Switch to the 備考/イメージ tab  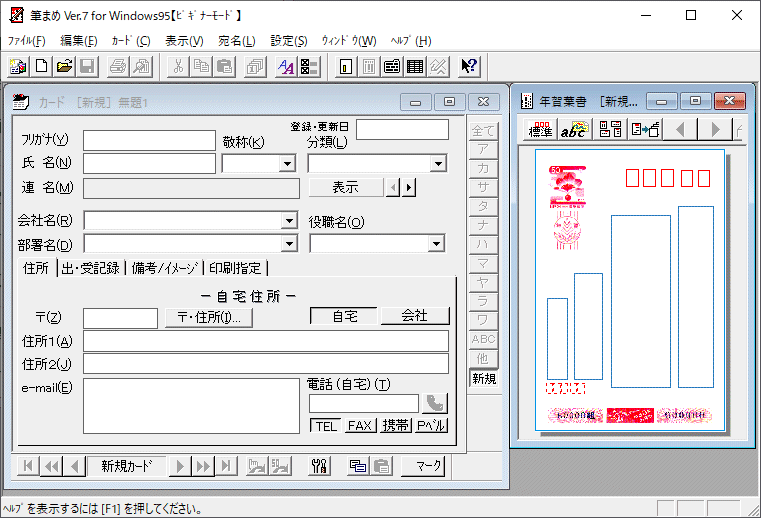click(x=165, y=268)
